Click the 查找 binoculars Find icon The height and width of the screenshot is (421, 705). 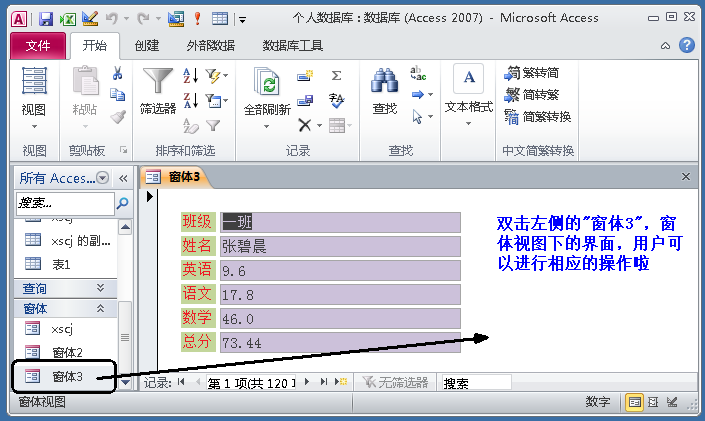tap(384, 91)
